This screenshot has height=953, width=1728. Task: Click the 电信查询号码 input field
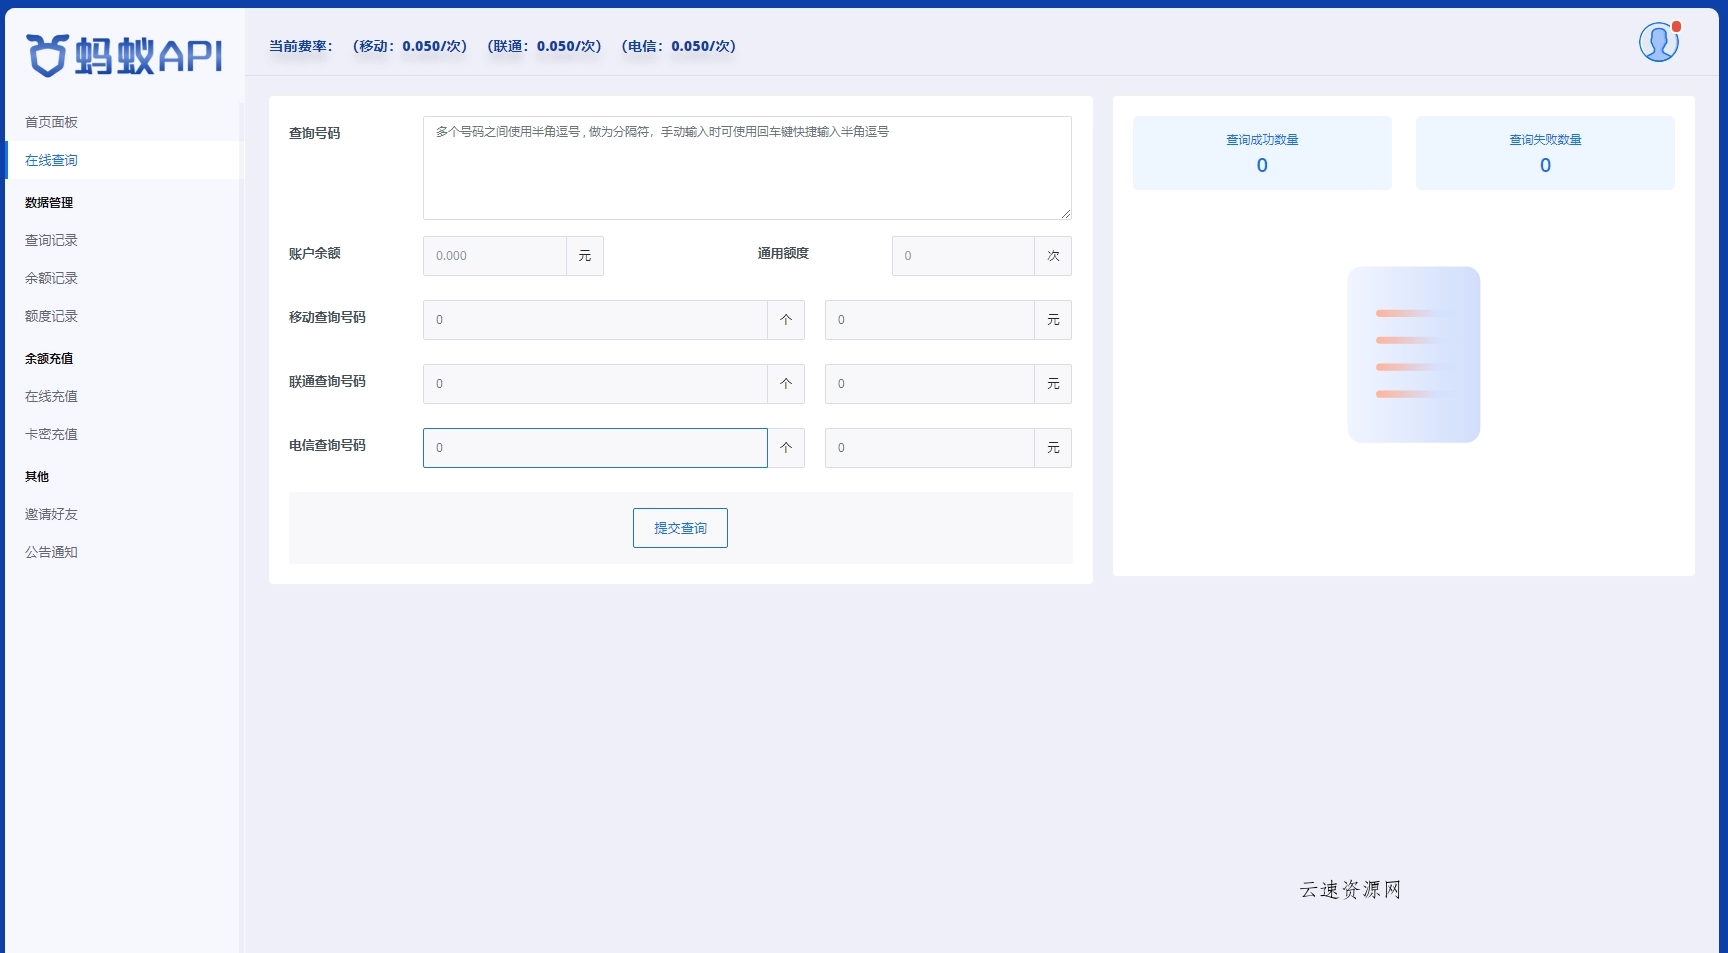[x=595, y=447]
